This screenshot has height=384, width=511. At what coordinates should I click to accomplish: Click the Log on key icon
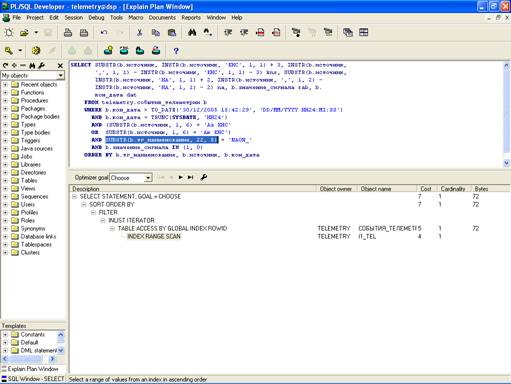pos(9,51)
